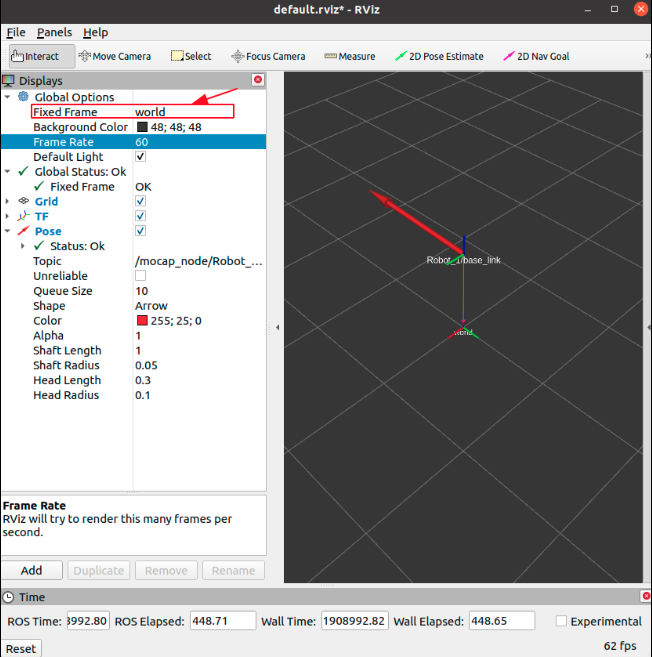Screen dimensions: 652x657
Task: Activate the Move Camera tool
Action: (x=114, y=56)
